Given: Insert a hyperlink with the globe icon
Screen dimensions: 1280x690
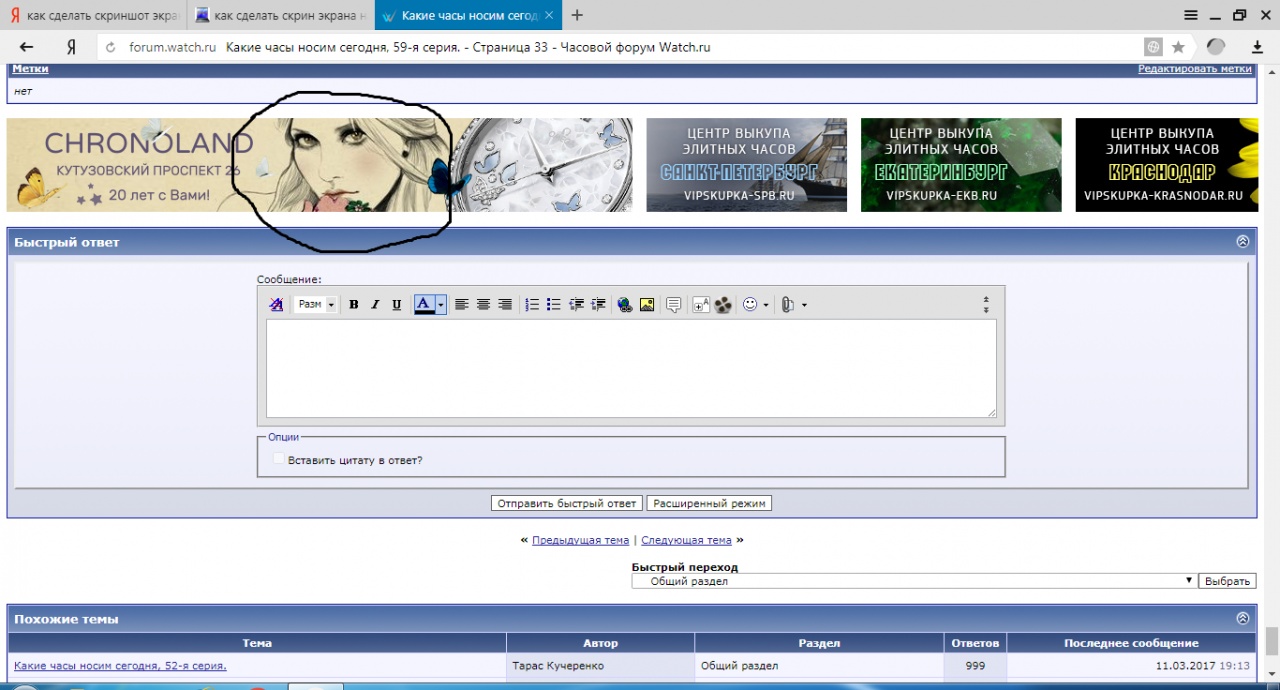Looking at the screenshot, I should pyautogui.click(x=625, y=305).
